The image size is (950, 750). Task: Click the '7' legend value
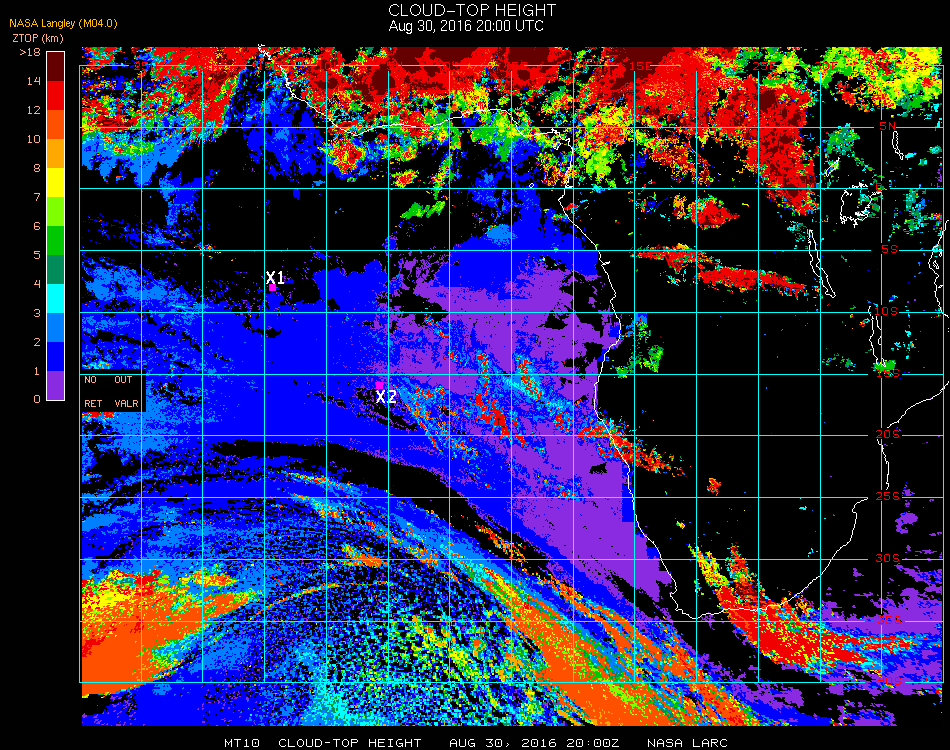pos(37,197)
